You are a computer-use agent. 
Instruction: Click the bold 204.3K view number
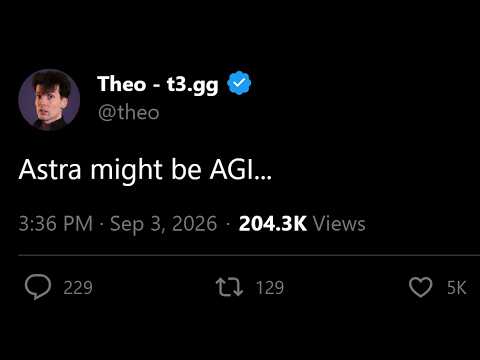click(273, 224)
